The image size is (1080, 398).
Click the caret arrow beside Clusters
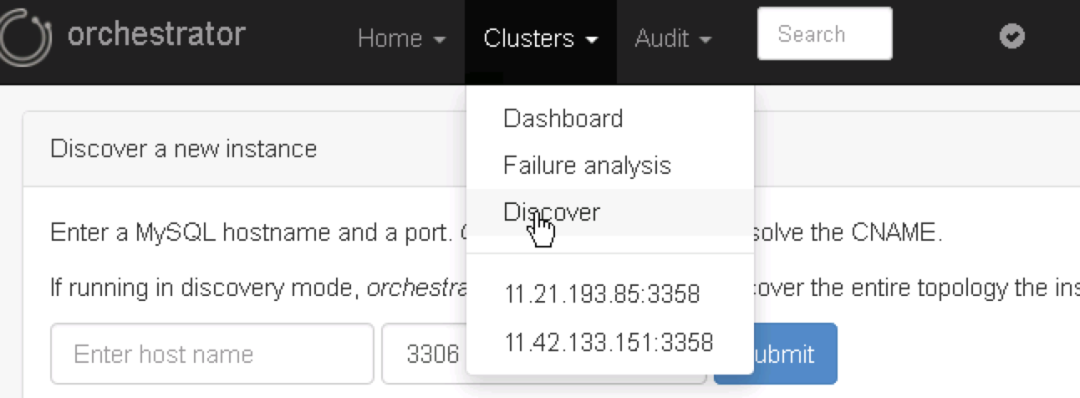pyautogui.click(x=592, y=40)
